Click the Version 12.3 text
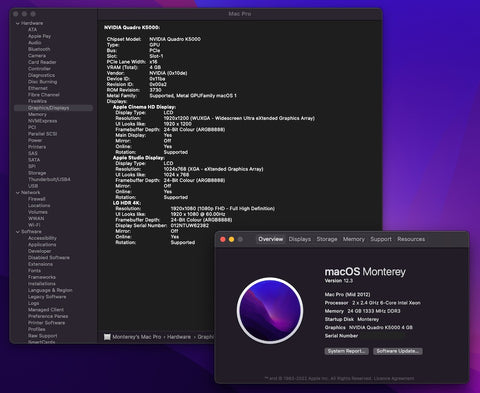This screenshot has width=480, height=393. (x=339, y=281)
